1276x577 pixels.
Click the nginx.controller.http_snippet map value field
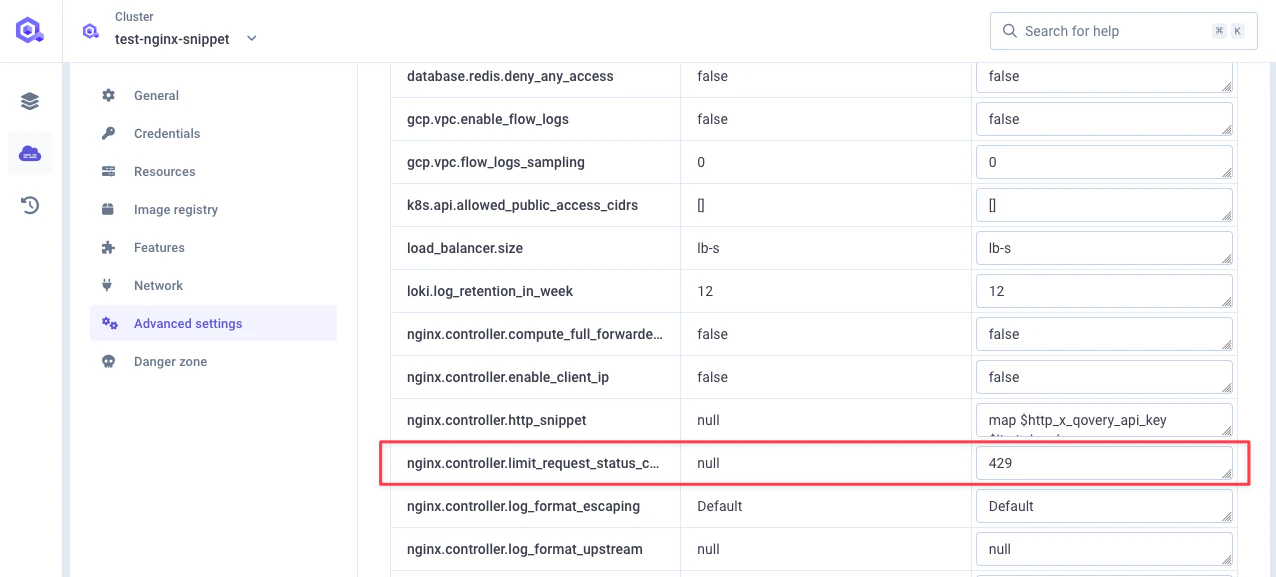[x=1104, y=420]
